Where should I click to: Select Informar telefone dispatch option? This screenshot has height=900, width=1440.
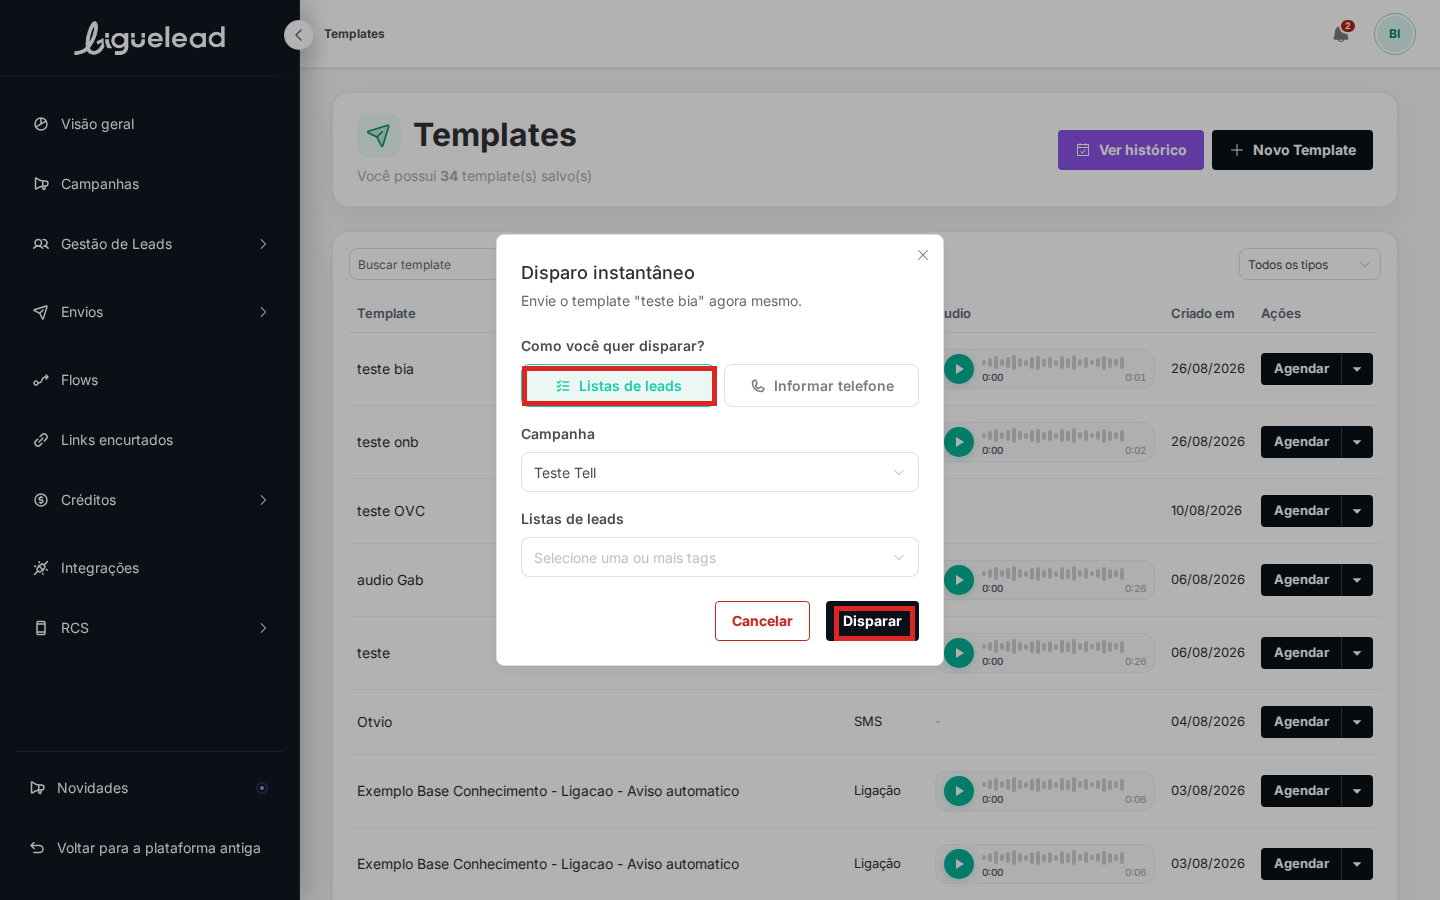(821, 386)
